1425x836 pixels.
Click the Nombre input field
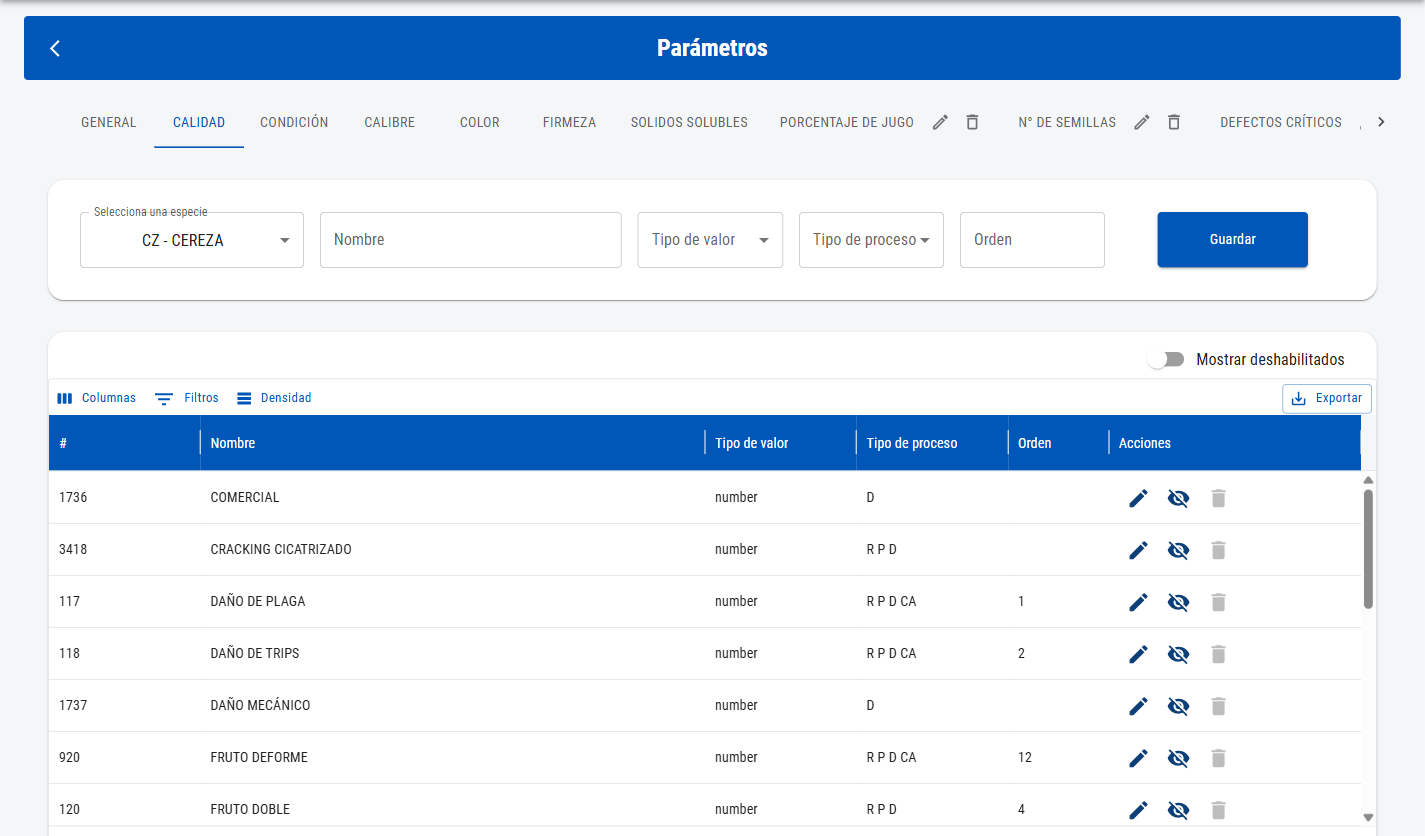[x=471, y=240]
